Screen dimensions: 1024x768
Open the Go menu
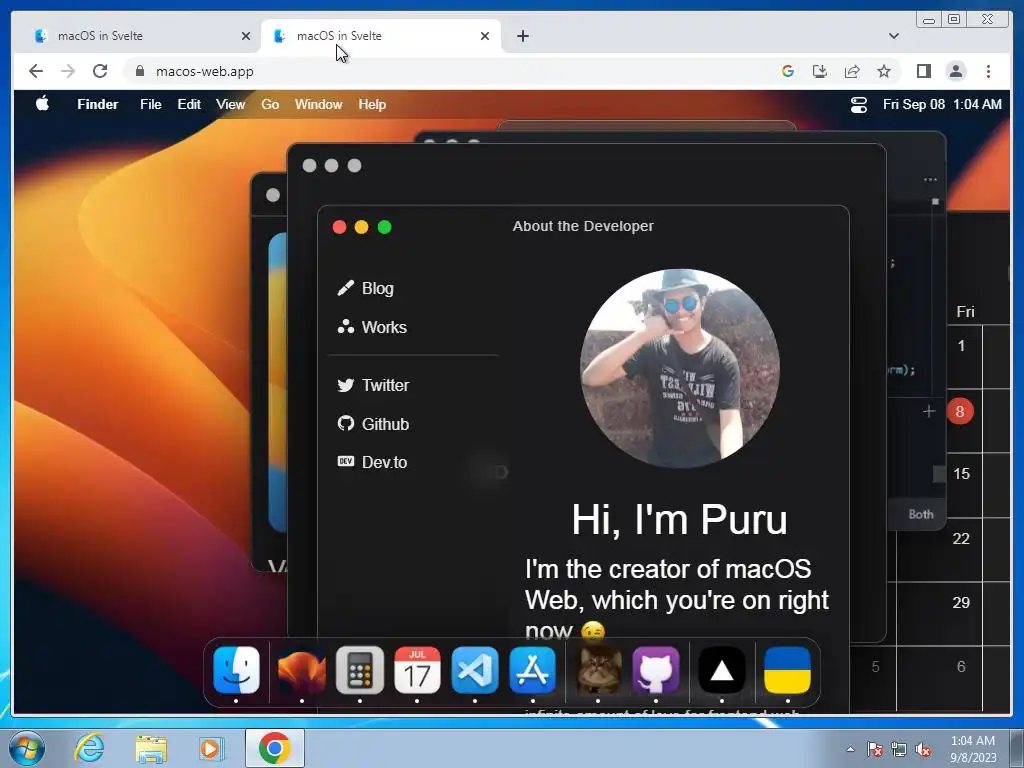tap(270, 104)
